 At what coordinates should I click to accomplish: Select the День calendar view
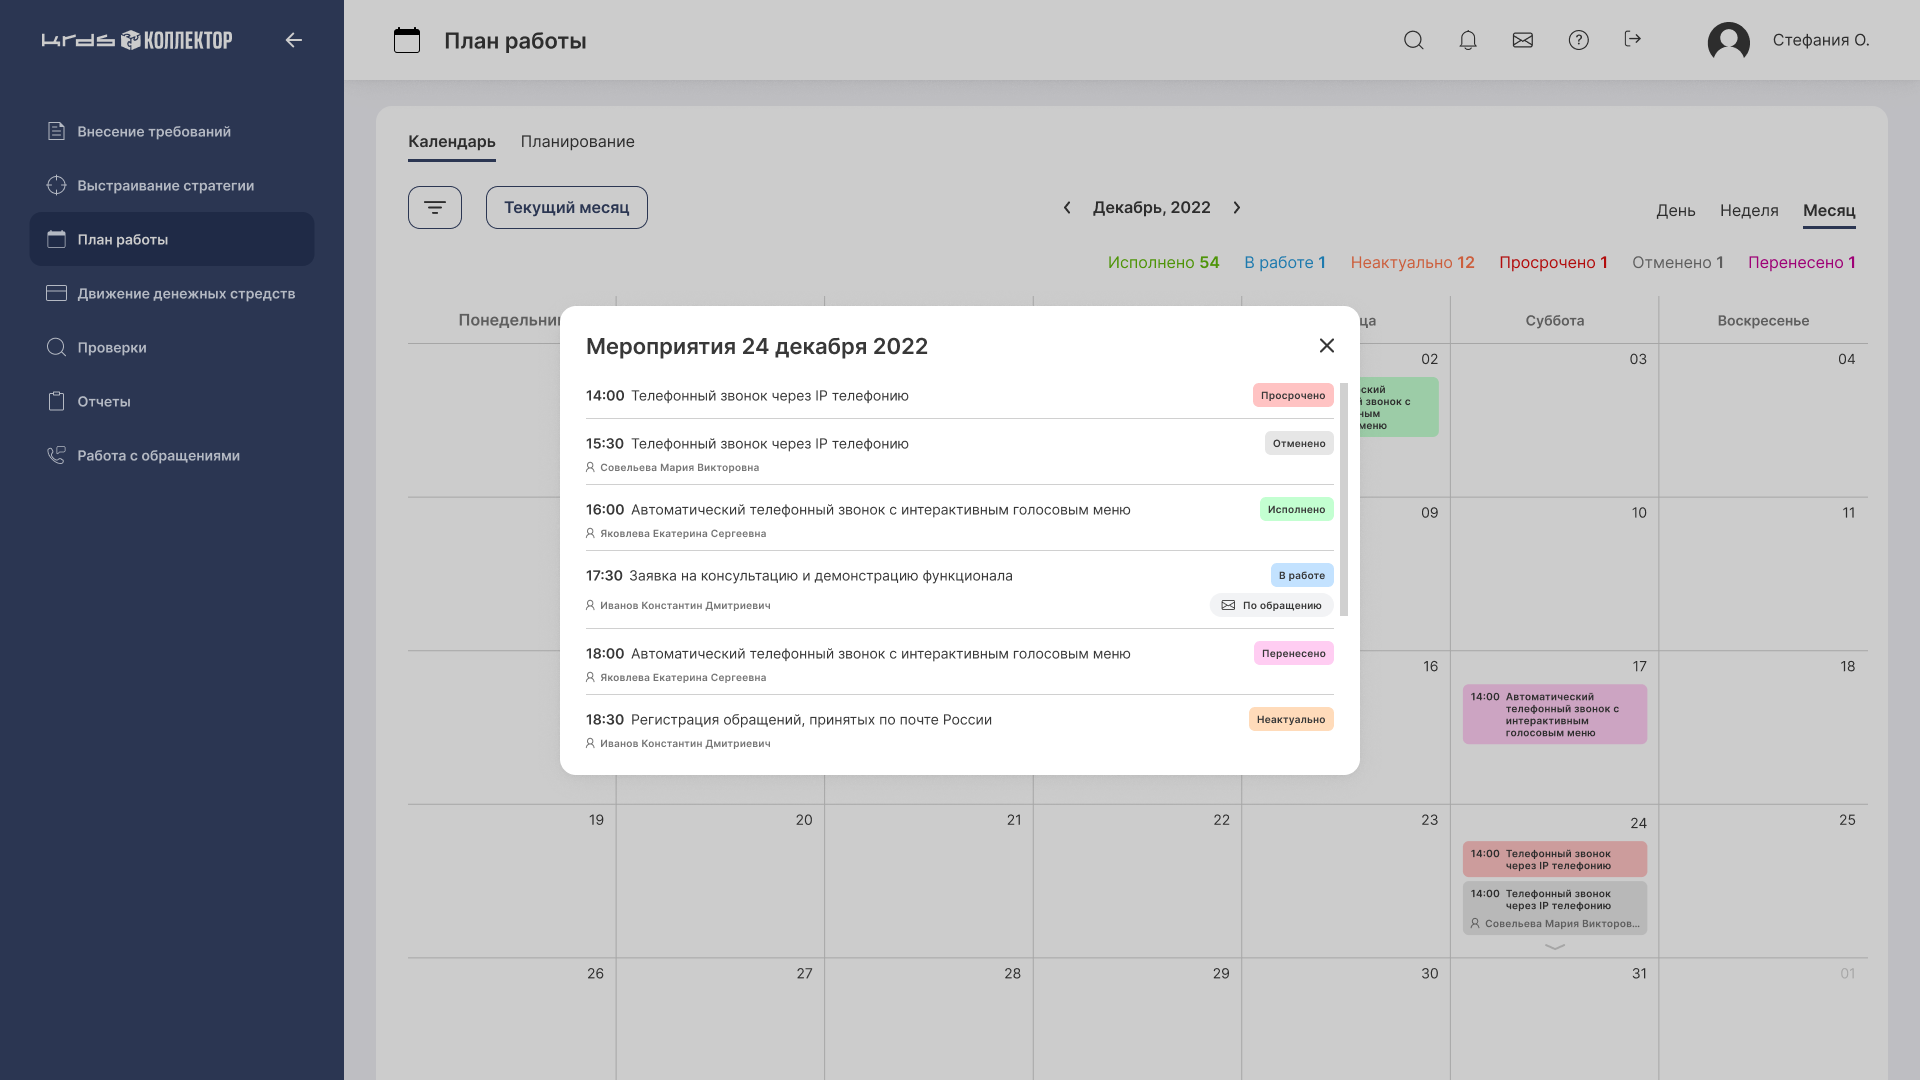point(1675,211)
